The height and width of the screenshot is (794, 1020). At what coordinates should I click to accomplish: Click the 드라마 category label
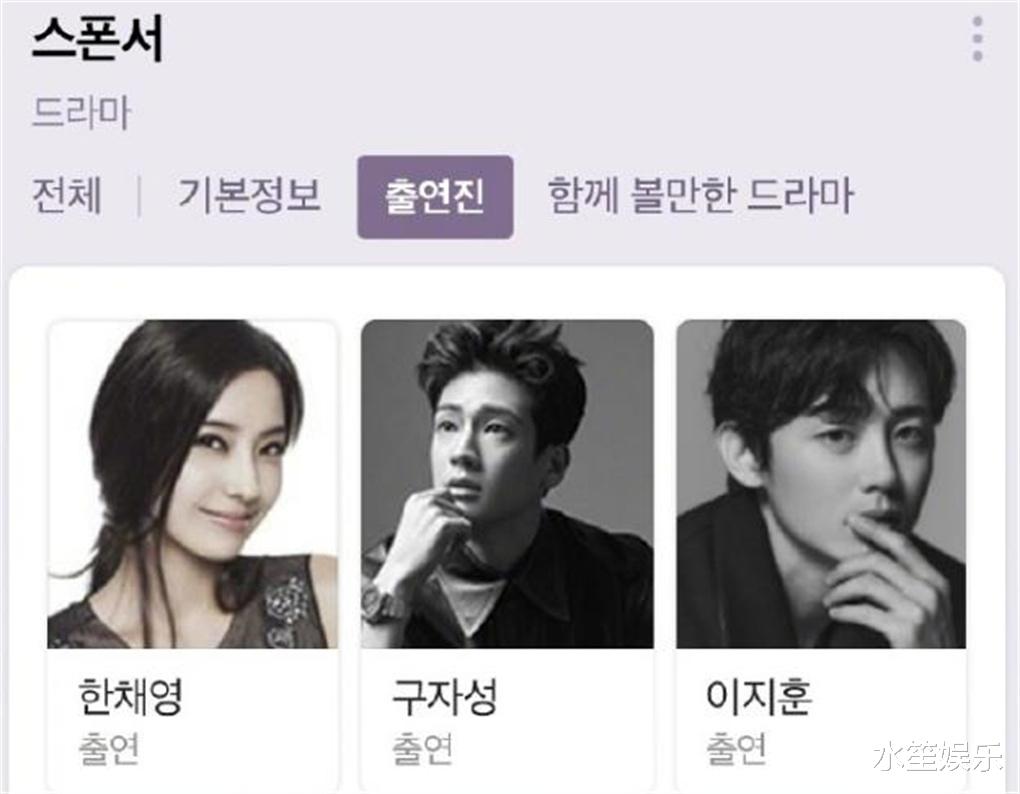click(x=81, y=112)
